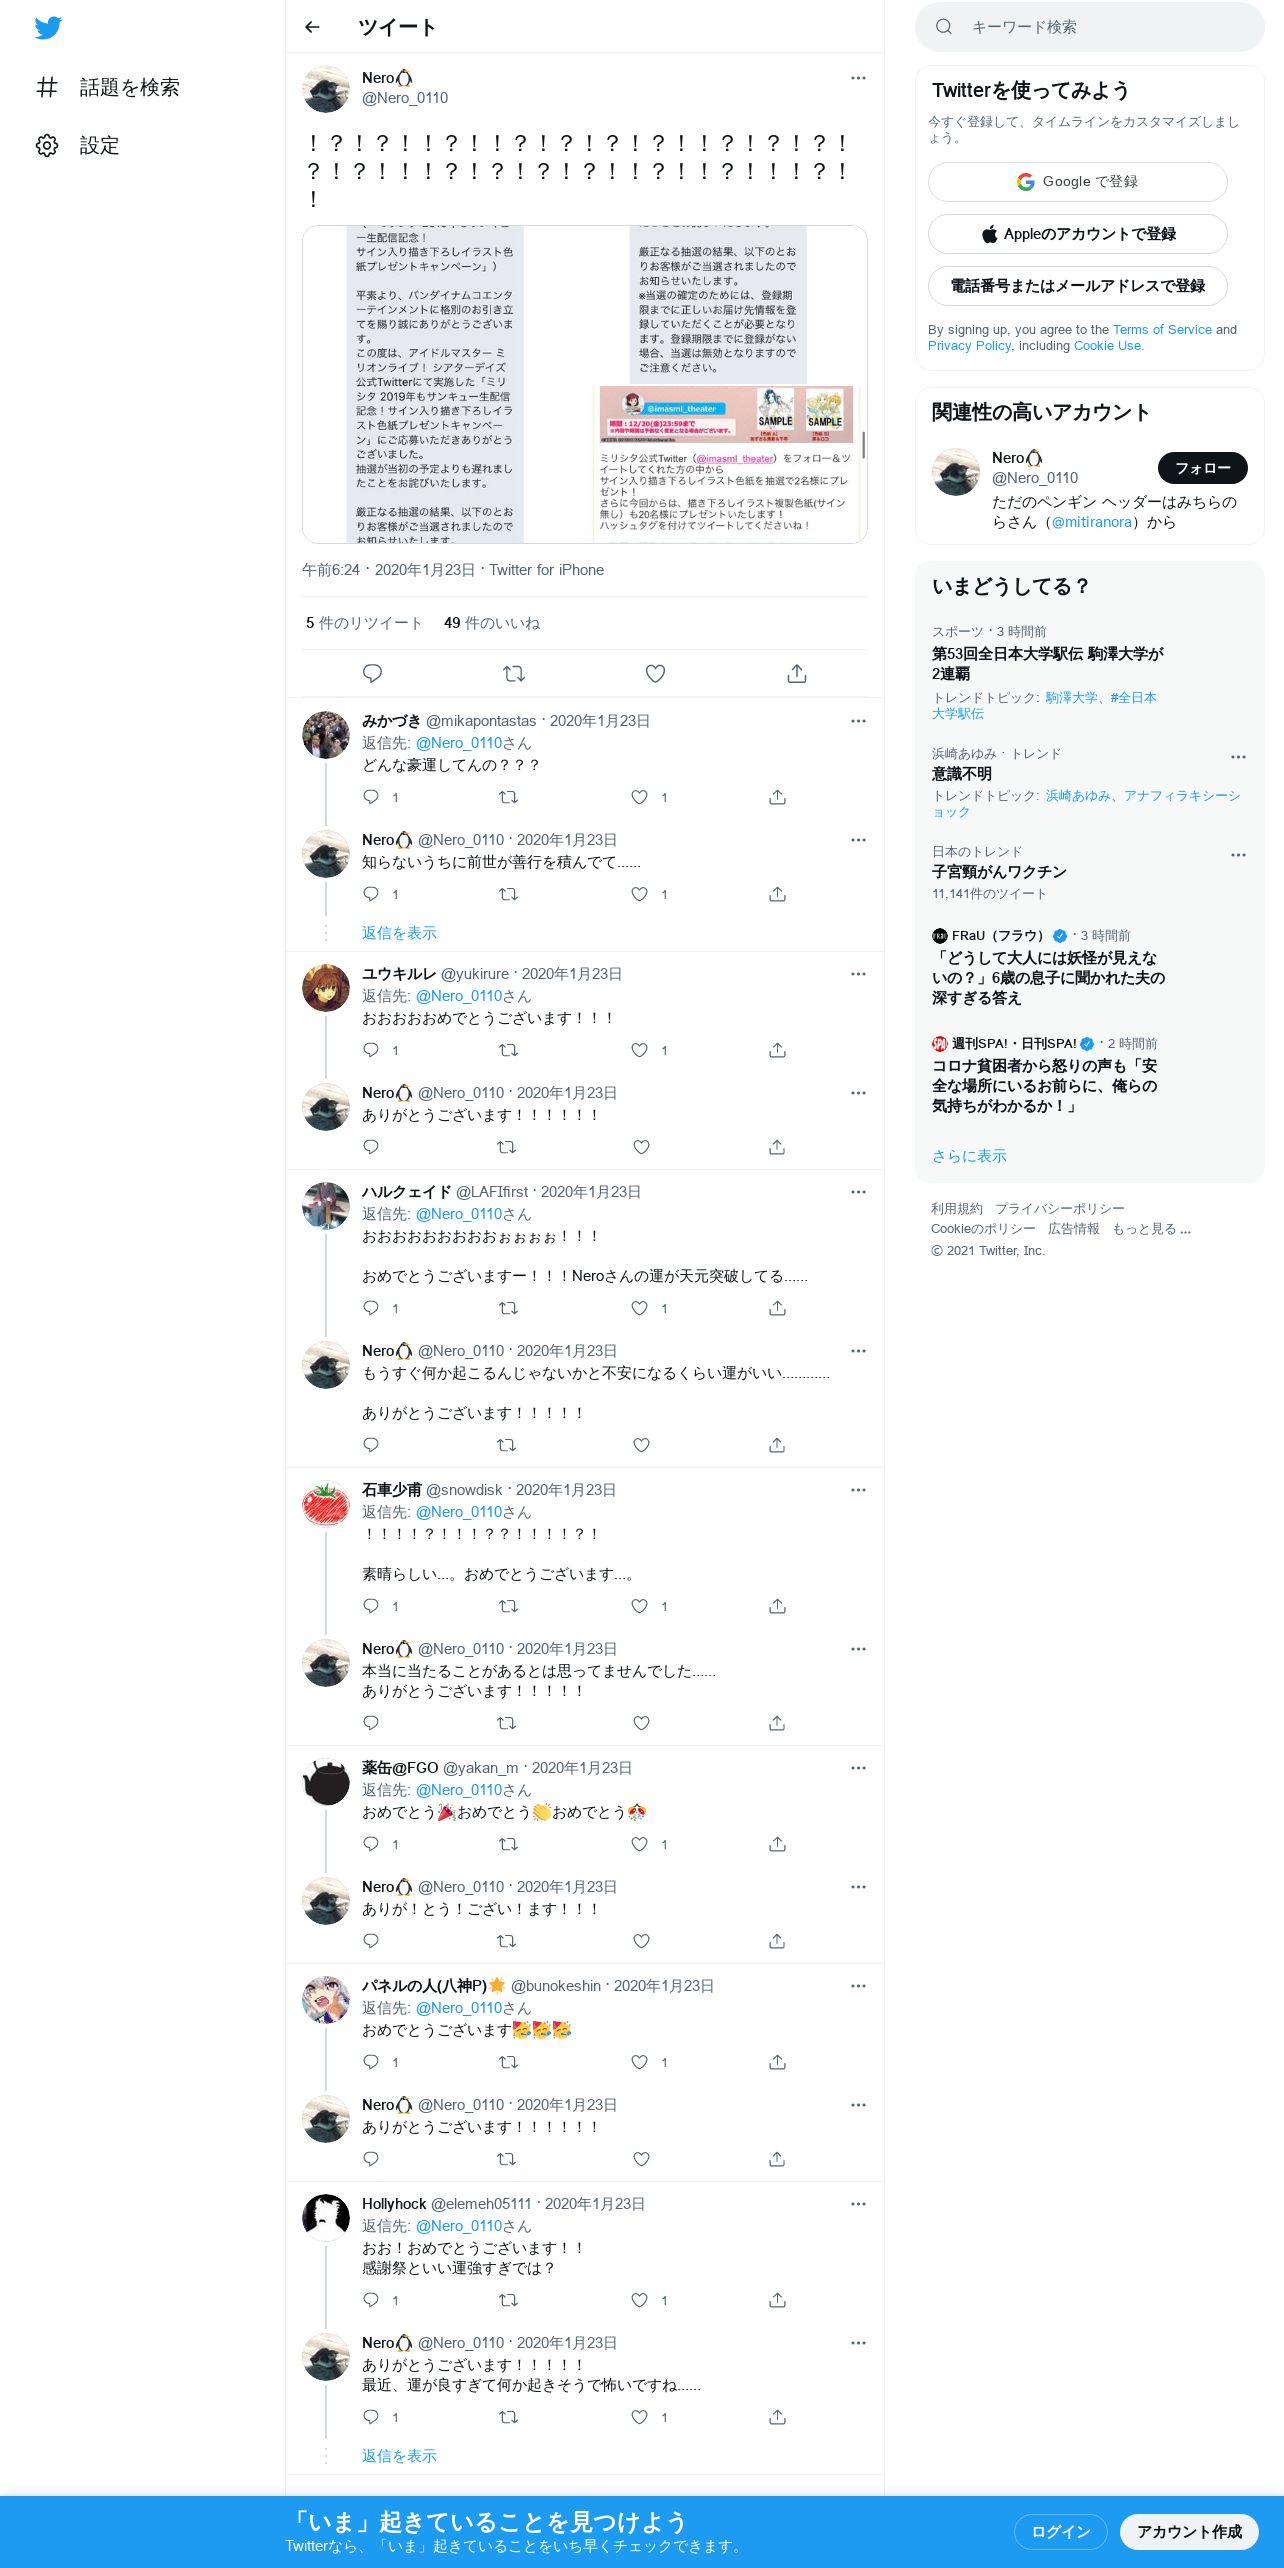Like the main tweet with heart icon
Image resolution: width=1284 pixels, height=2568 pixels.
pos(655,673)
